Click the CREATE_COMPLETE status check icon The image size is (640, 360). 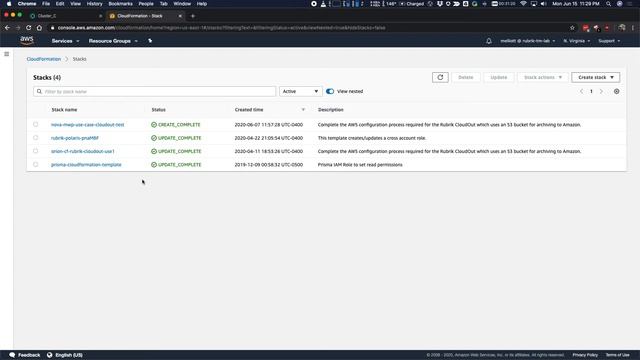pyautogui.click(x=154, y=124)
